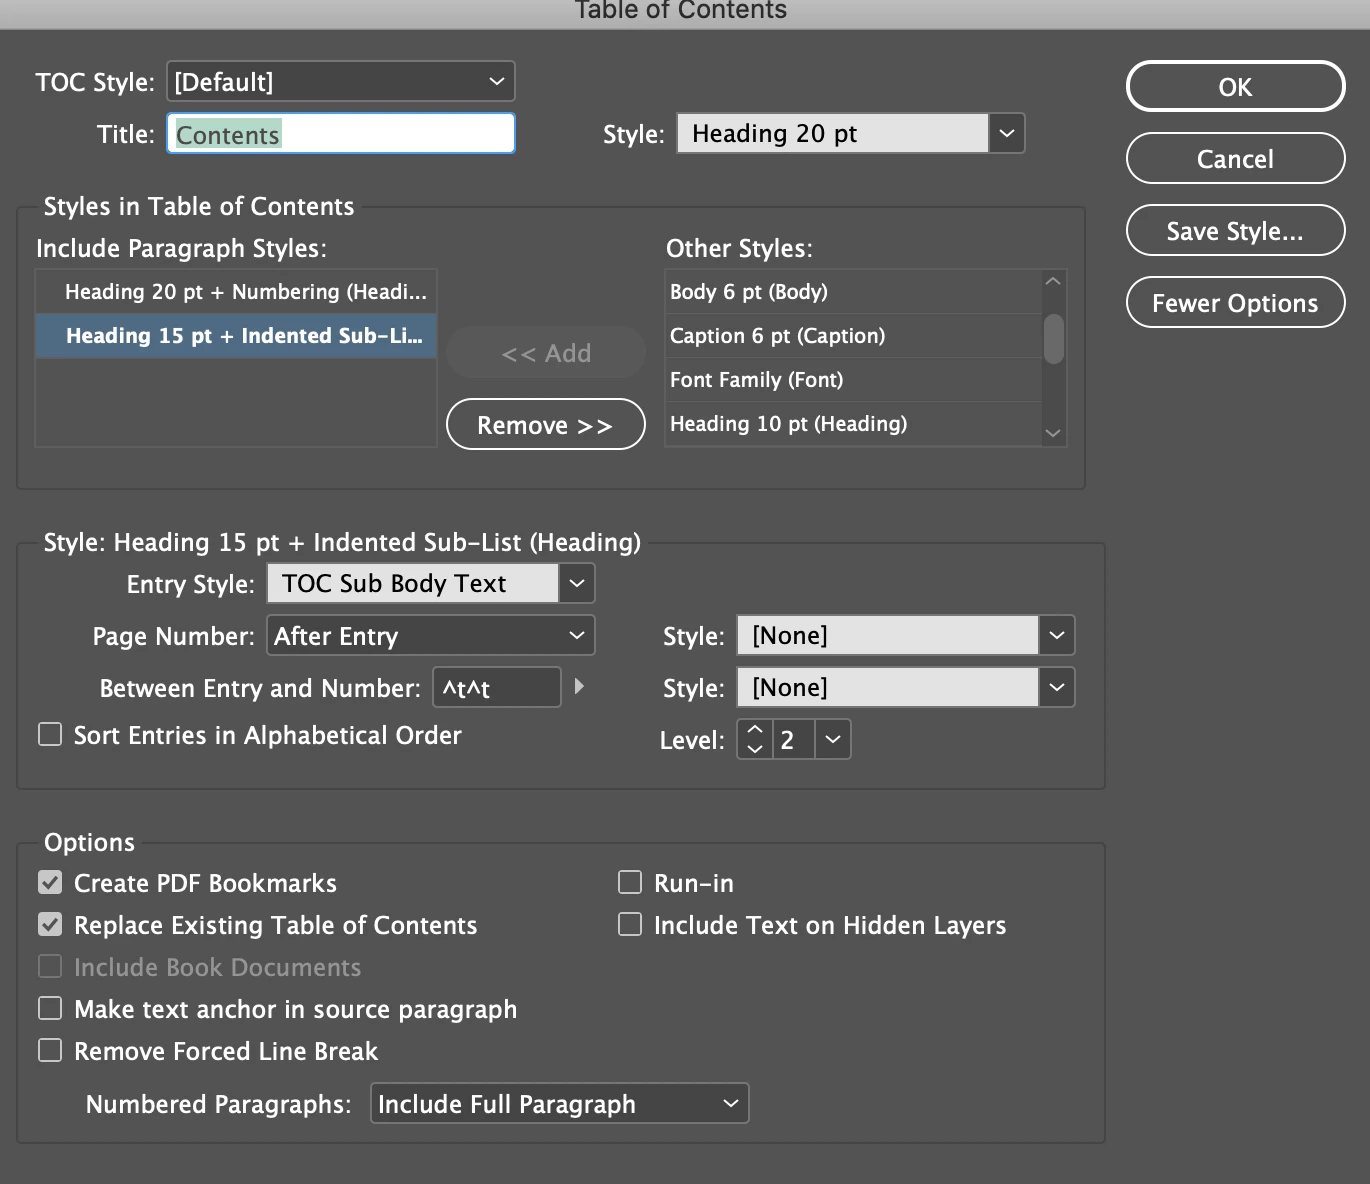The height and width of the screenshot is (1184, 1370).
Task: Open the TOC Style dropdown
Action: click(x=341, y=82)
